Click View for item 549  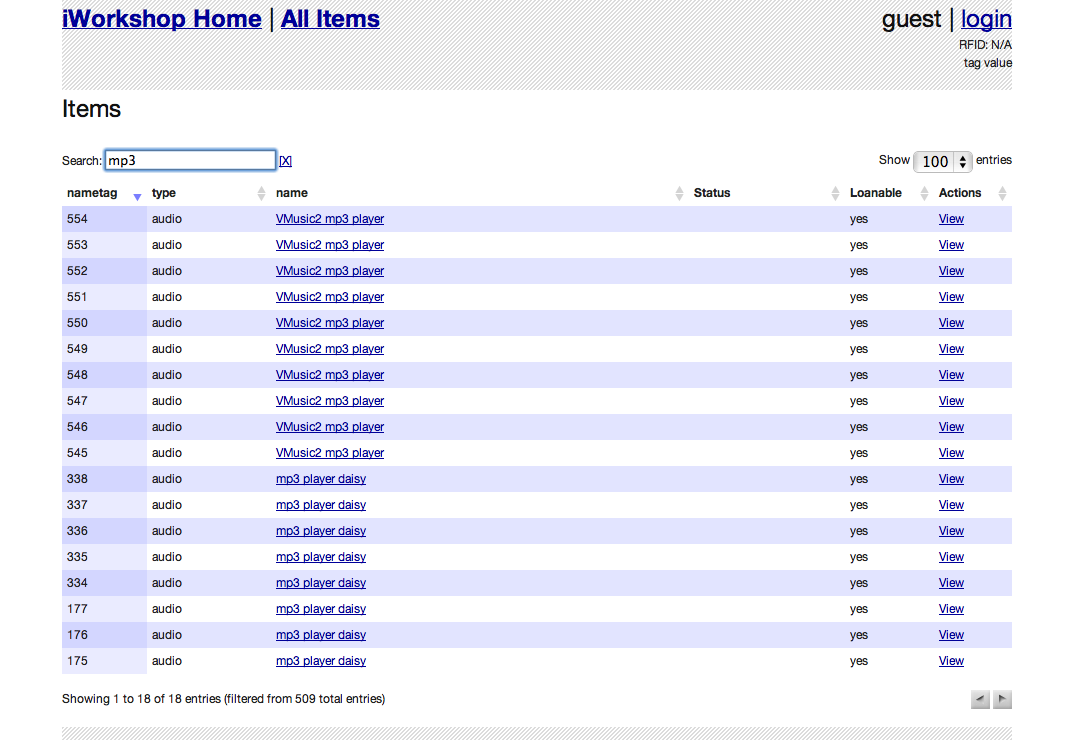[x=951, y=349]
